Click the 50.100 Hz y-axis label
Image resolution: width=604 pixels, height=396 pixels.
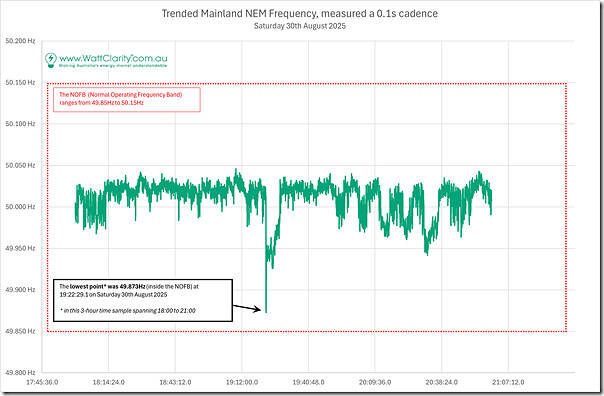tap(20, 124)
